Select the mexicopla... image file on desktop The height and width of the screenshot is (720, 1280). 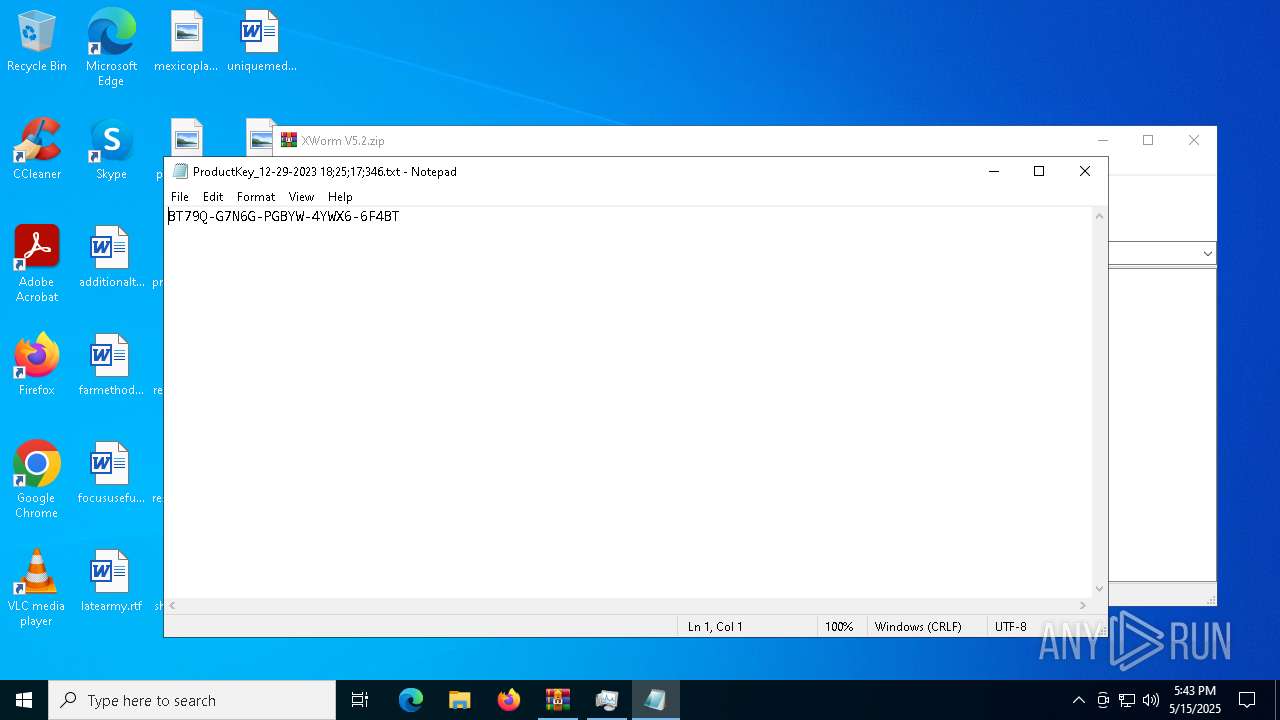pos(186,42)
